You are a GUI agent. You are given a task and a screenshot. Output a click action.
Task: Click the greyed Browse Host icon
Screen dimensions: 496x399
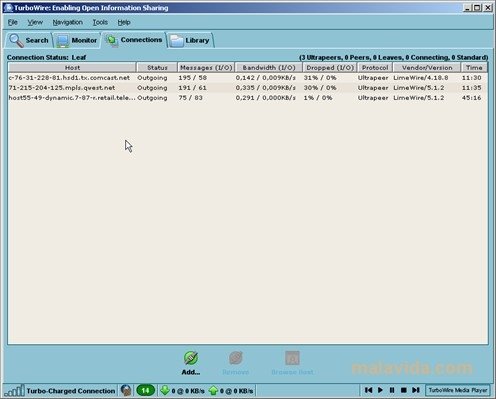292,358
